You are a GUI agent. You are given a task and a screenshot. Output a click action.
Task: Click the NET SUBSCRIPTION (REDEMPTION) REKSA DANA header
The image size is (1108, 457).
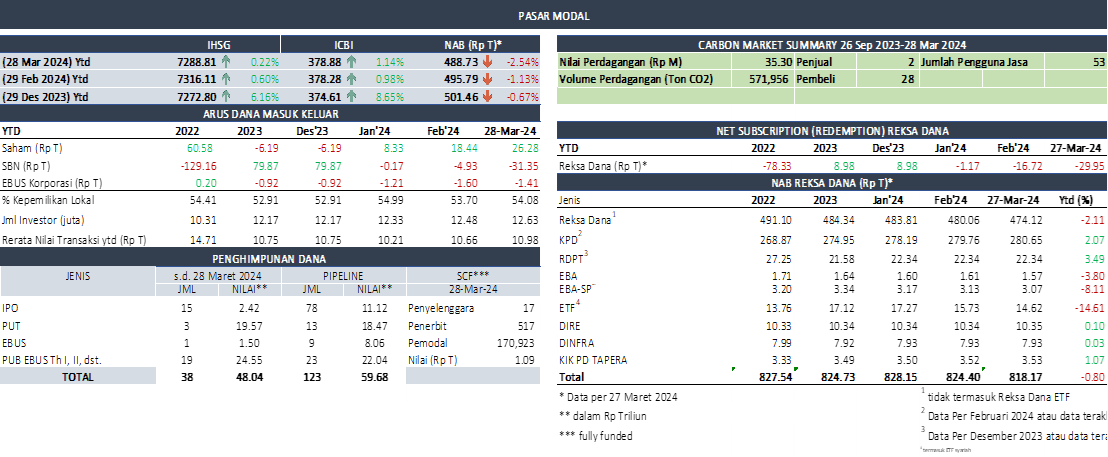pos(832,131)
